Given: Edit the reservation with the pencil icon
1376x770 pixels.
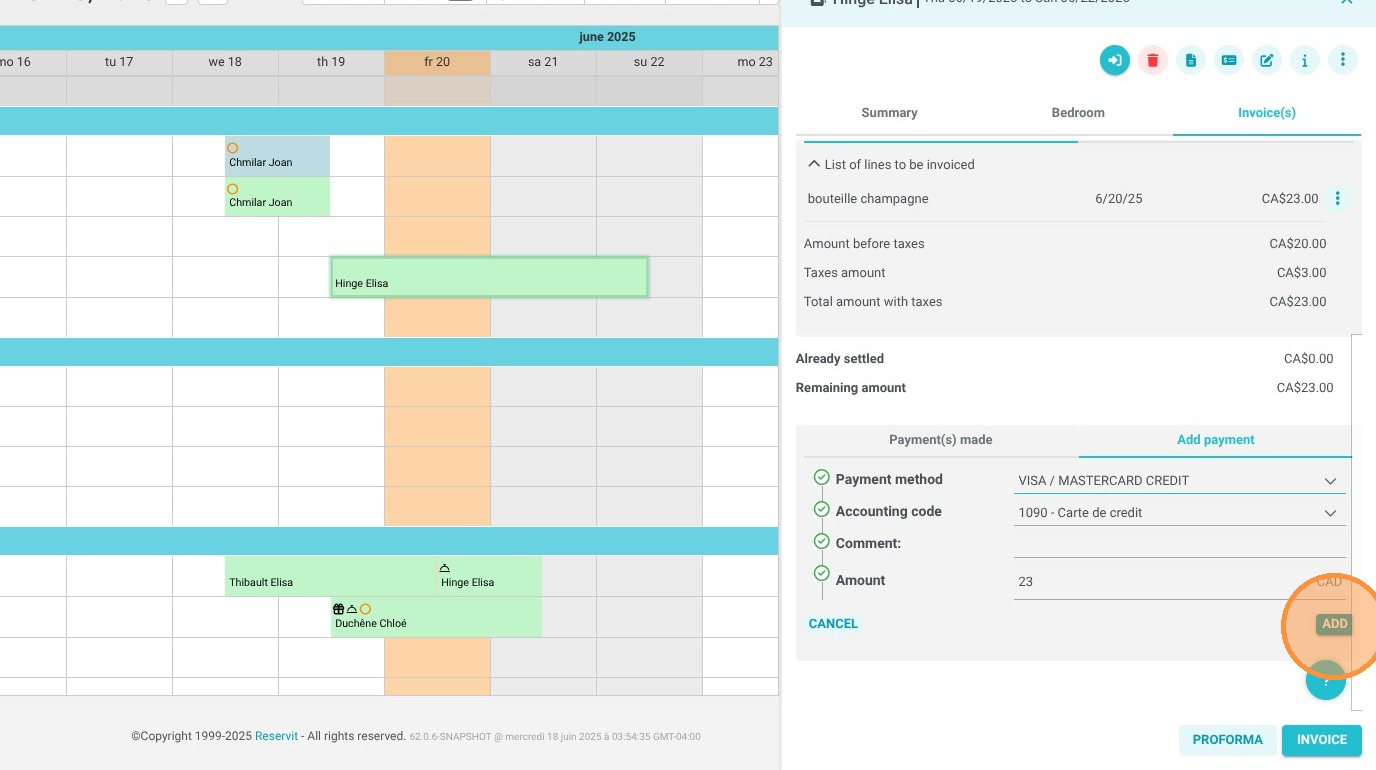Looking at the screenshot, I should [x=1267, y=60].
